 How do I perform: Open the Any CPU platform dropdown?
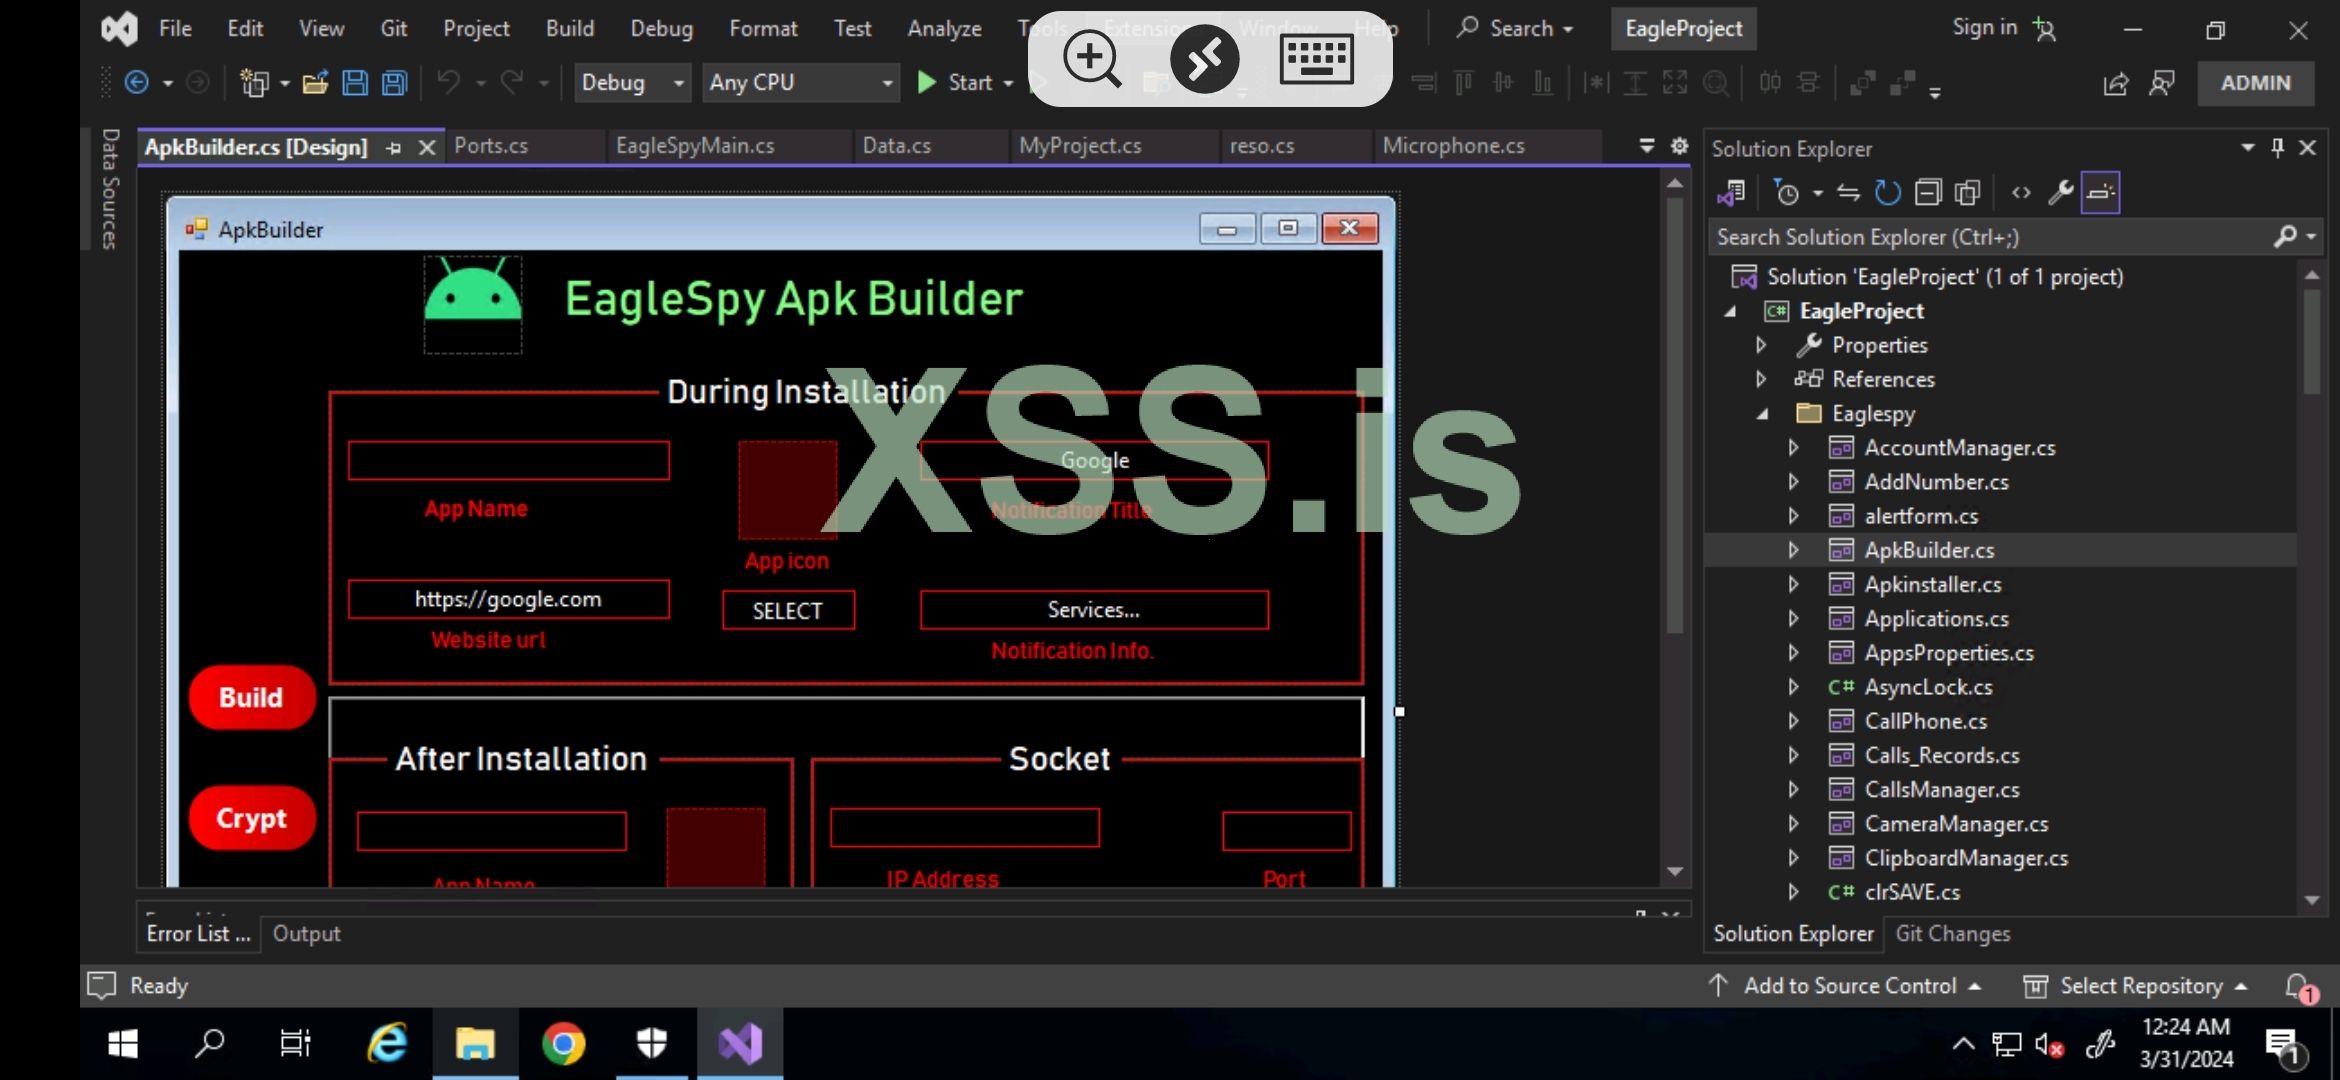[x=800, y=82]
